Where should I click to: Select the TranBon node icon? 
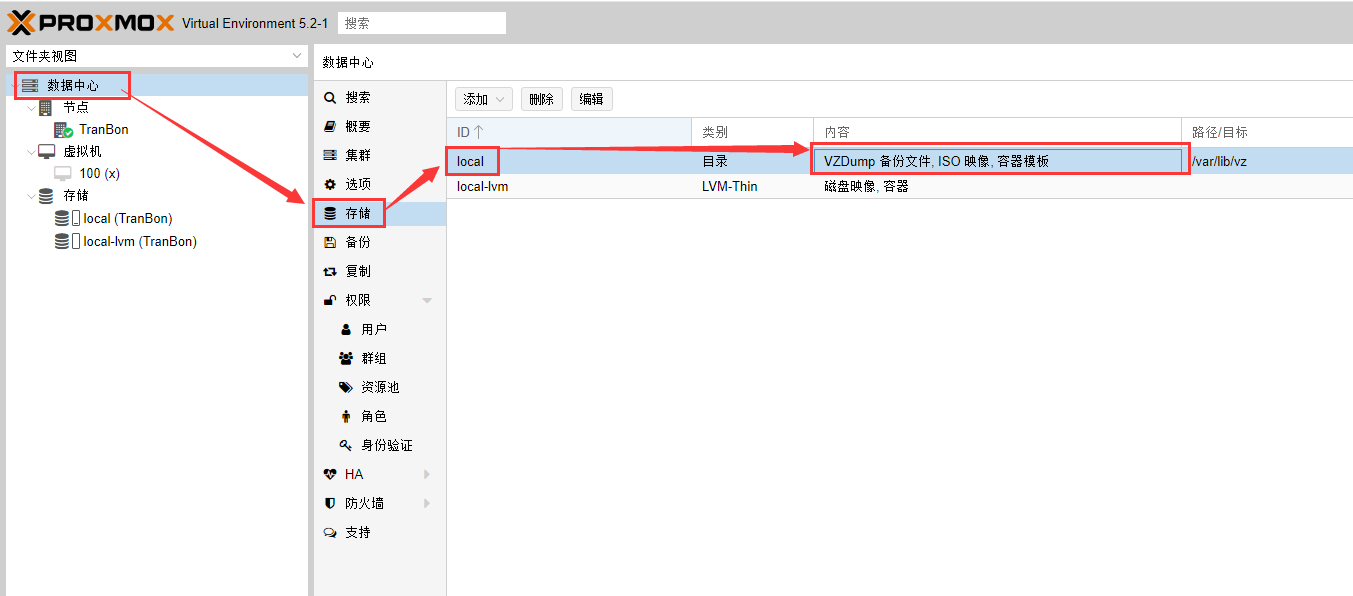(63, 130)
